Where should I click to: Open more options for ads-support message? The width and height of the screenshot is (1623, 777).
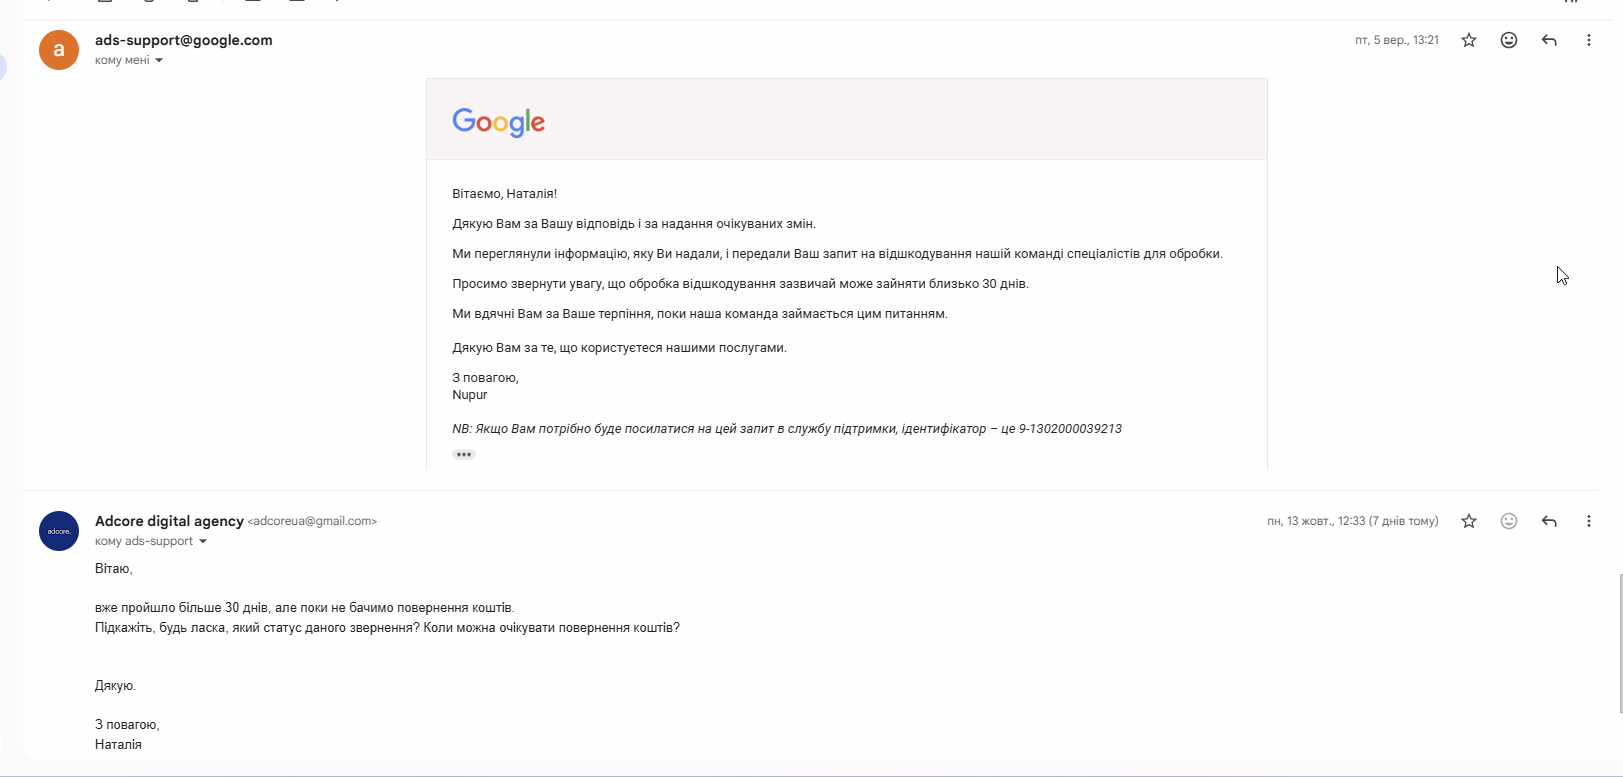click(1589, 40)
